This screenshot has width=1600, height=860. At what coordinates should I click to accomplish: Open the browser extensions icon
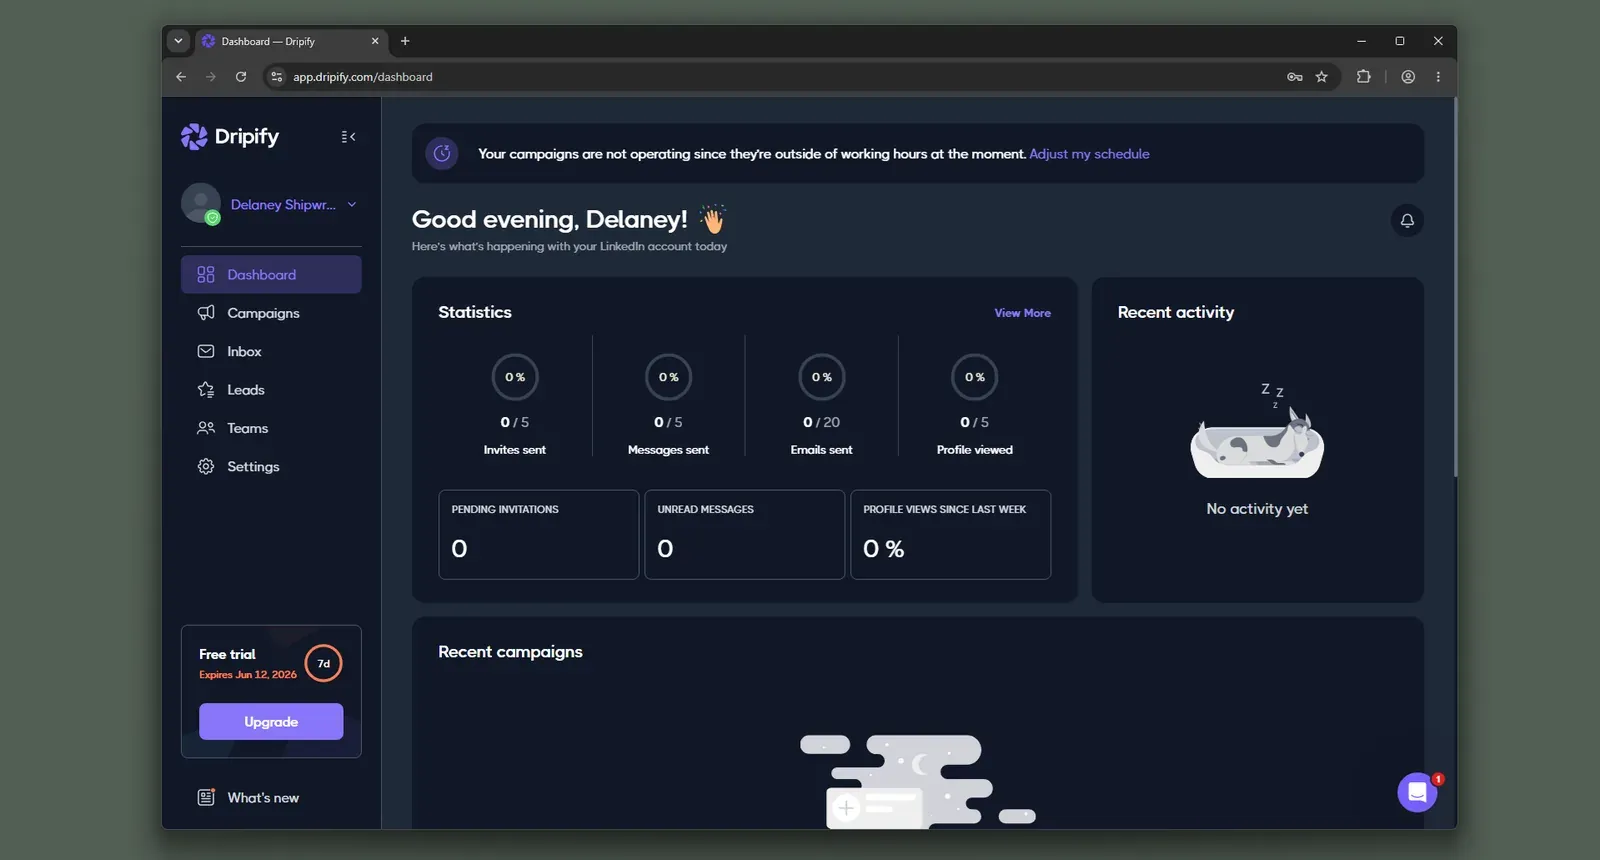pyautogui.click(x=1363, y=77)
